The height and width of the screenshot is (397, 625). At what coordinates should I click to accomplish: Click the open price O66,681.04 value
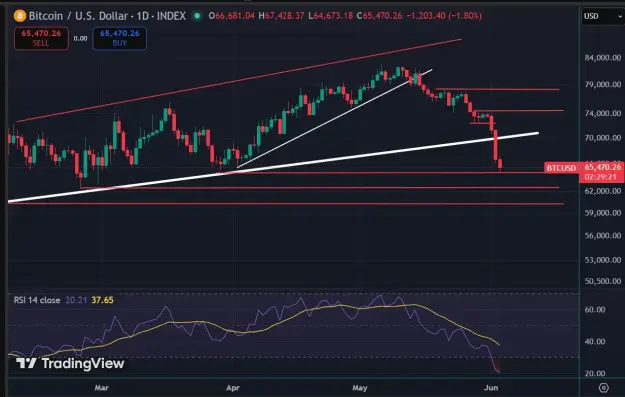pos(232,16)
